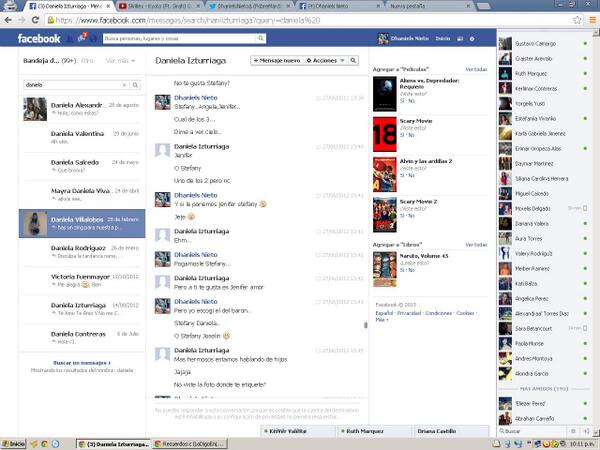
Task: Bookmark this page with the star icon
Action: pos(577,20)
